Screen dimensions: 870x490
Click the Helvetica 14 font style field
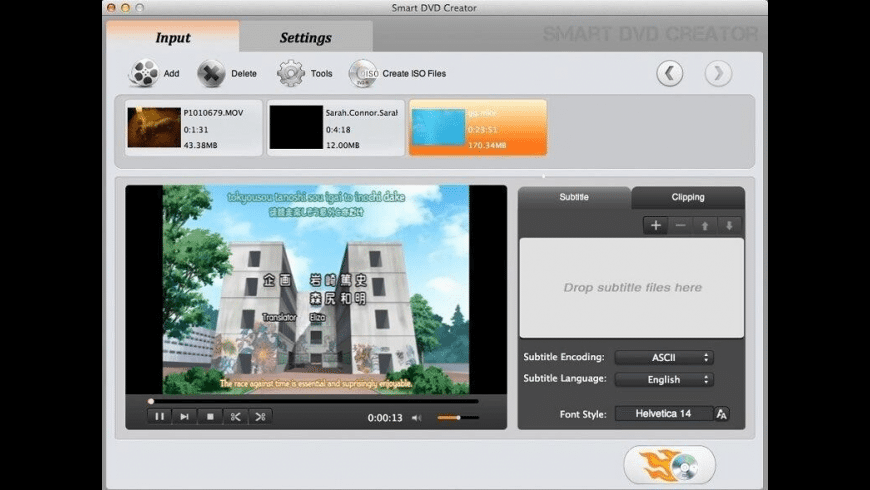(664, 413)
